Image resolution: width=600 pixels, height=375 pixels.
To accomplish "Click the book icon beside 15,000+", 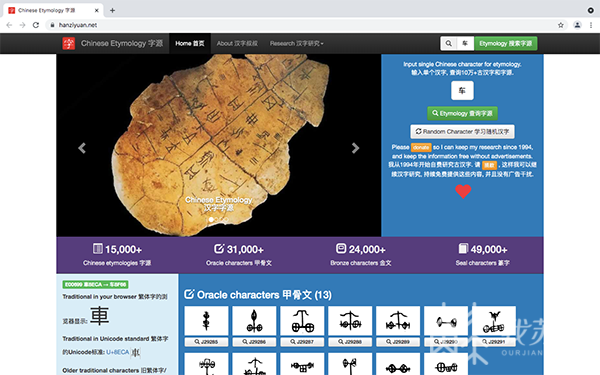I will click(98, 249).
